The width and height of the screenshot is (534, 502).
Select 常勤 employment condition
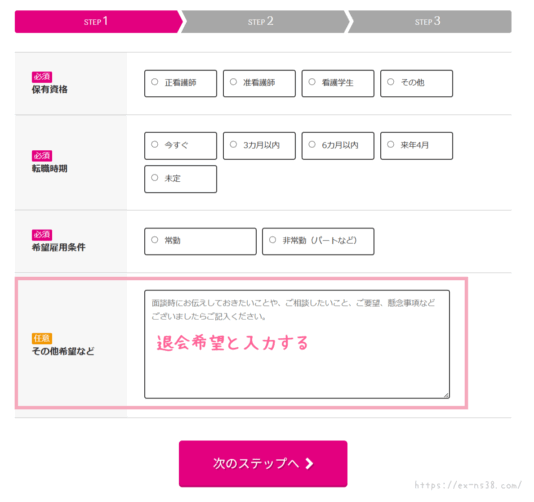point(200,241)
